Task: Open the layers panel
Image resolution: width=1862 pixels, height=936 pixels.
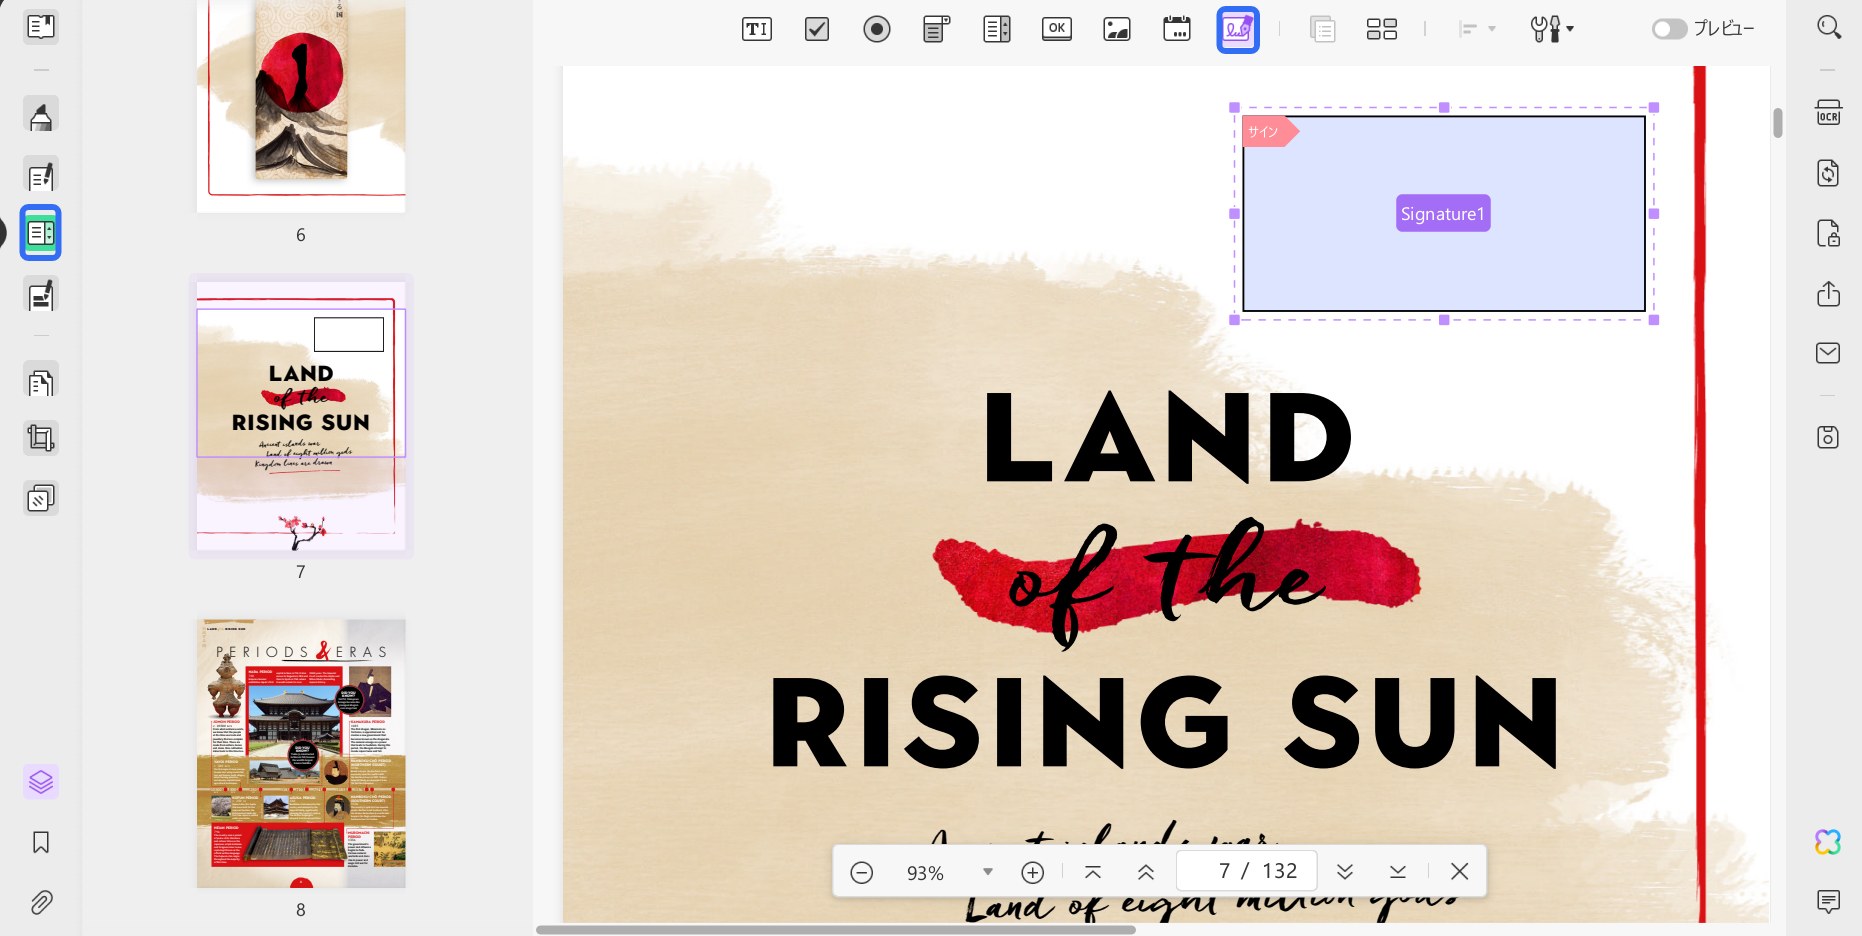Action: click(x=41, y=781)
